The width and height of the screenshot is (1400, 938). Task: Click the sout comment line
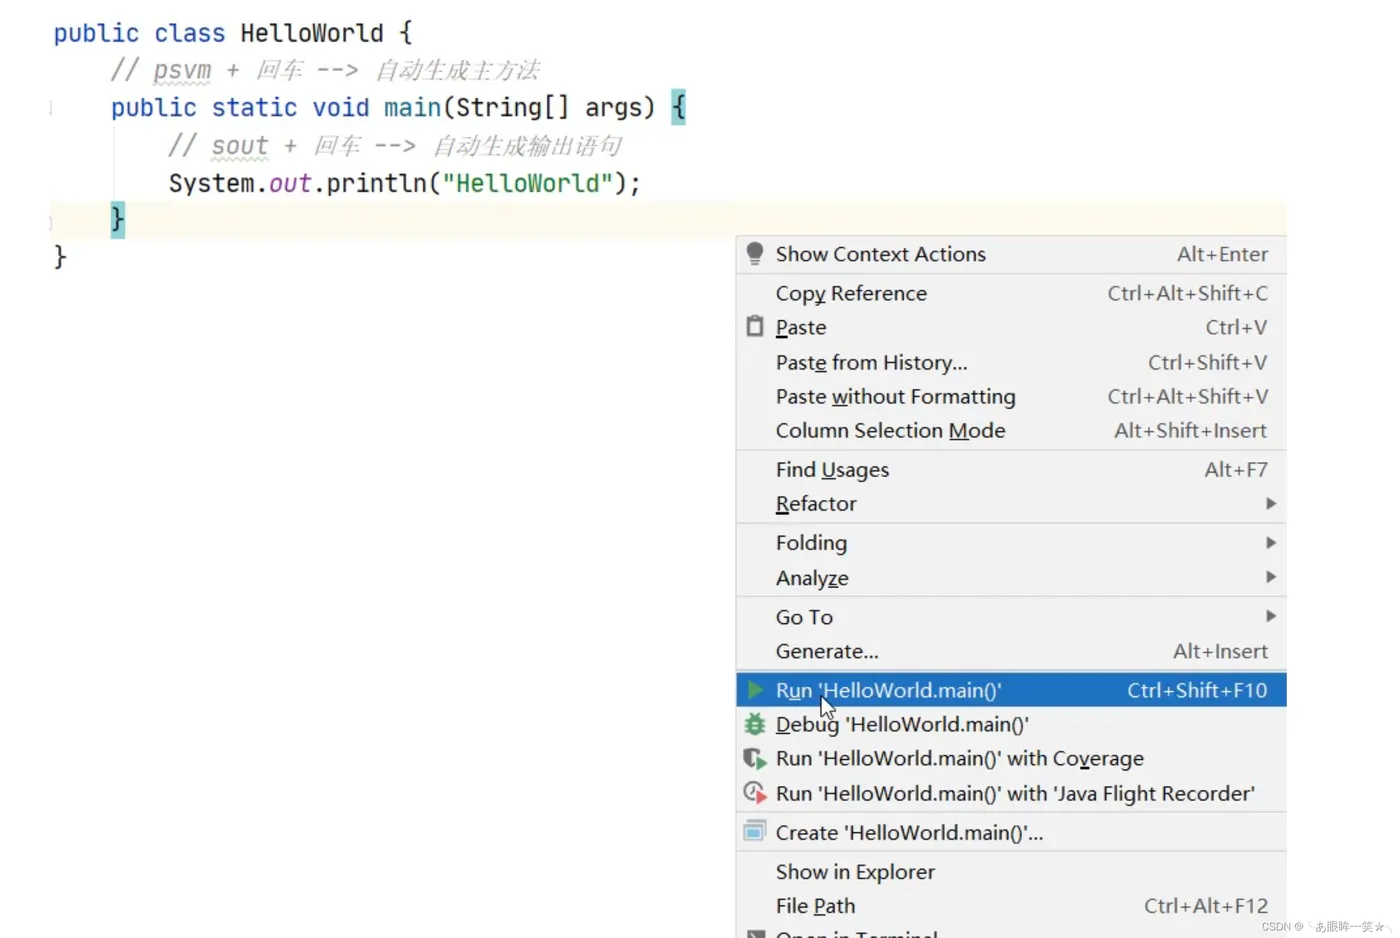(395, 146)
